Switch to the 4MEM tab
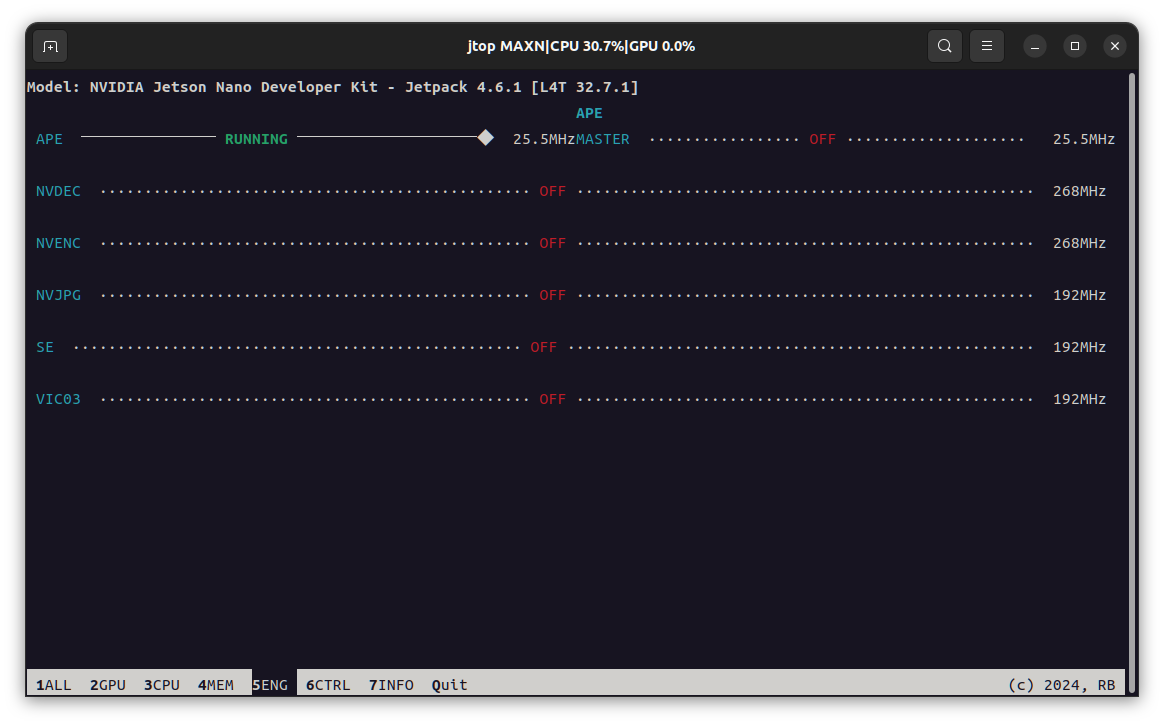The width and height of the screenshot is (1164, 725). click(x=215, y=685)
